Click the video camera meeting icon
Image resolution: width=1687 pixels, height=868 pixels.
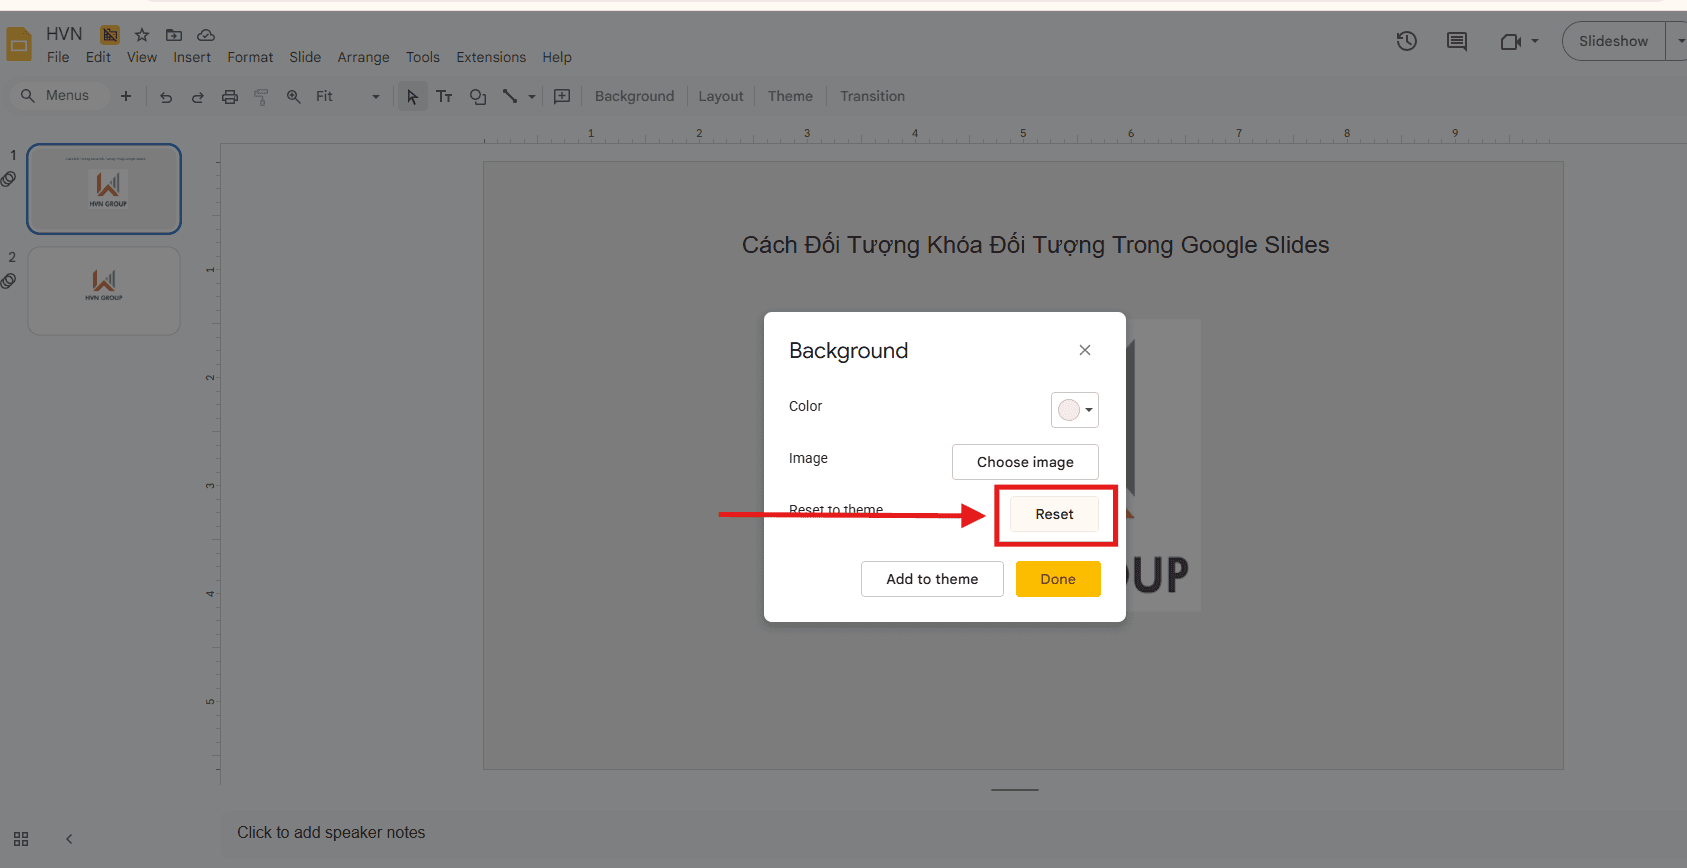click(x=1511, y=41)
